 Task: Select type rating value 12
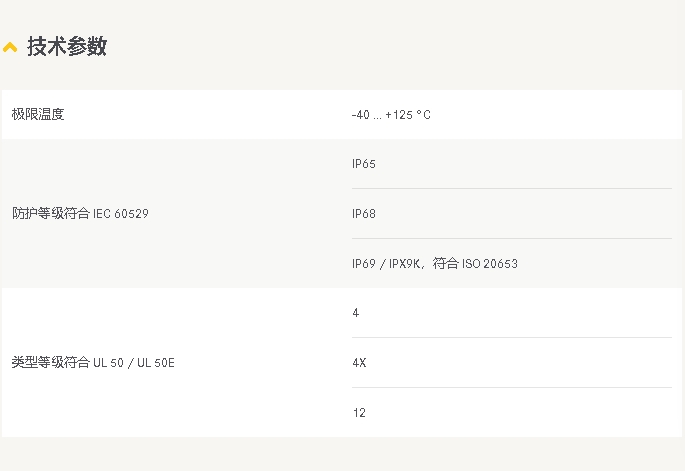(x=359, y=413)
